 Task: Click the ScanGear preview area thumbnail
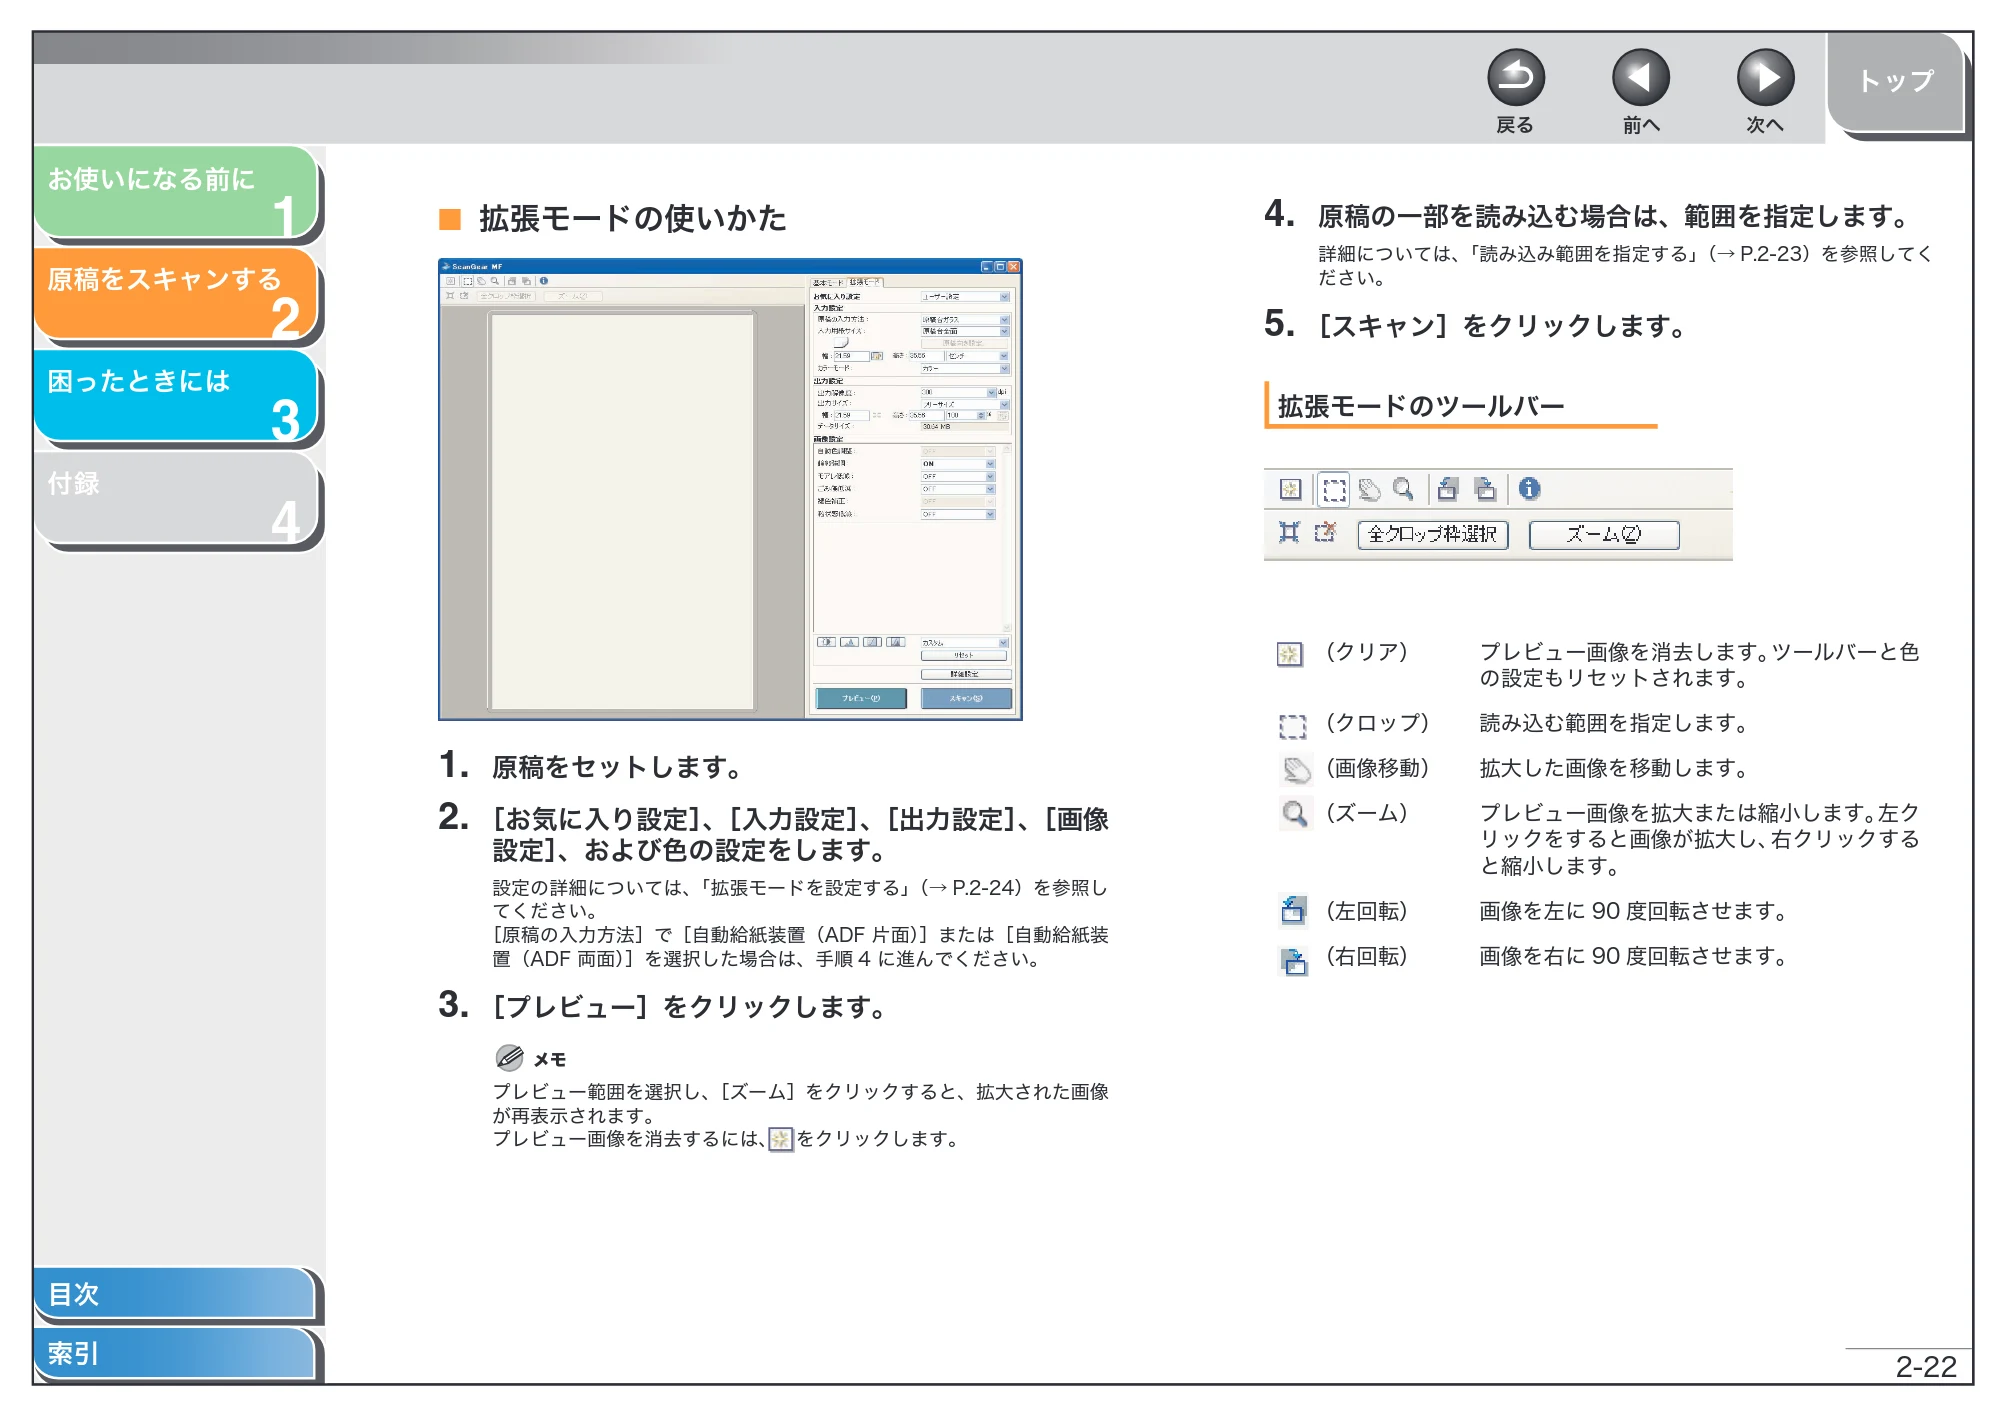[x=621, y=512]
